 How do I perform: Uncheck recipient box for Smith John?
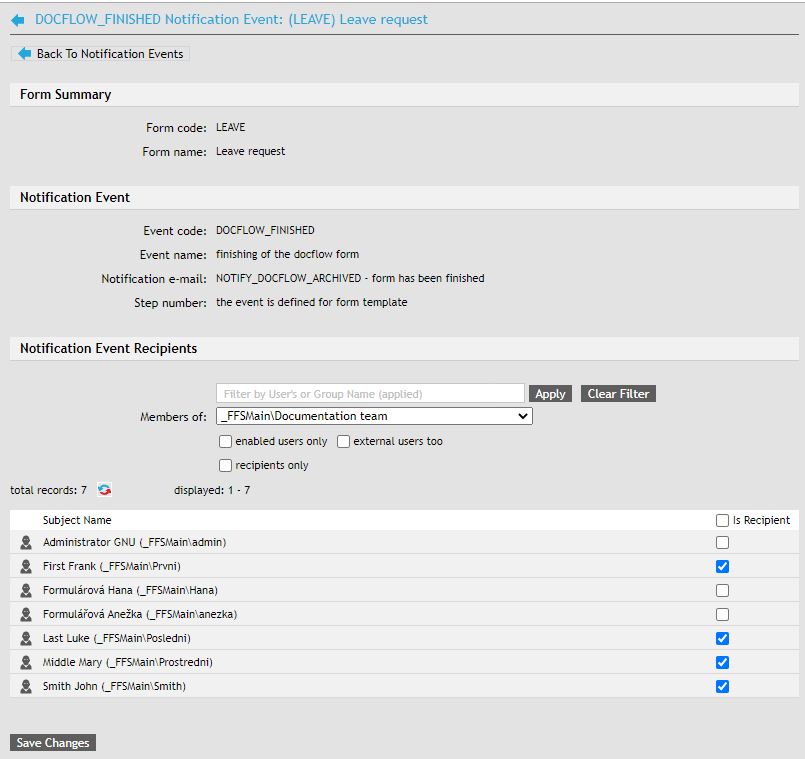[723, 687]
